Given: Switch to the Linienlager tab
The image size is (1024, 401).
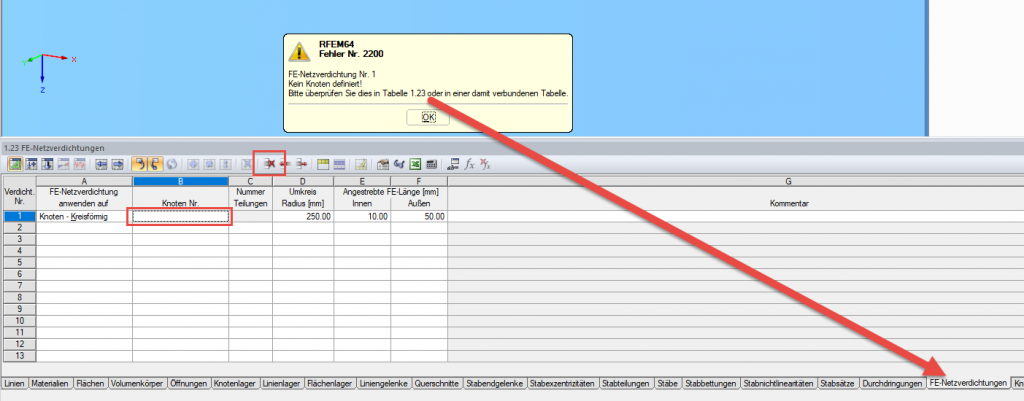Looking at the screenshot, I should (281, 383).
